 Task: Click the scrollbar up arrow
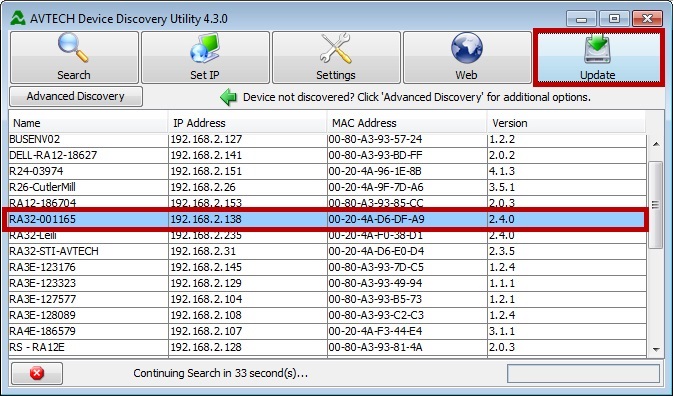pos(656,144)
